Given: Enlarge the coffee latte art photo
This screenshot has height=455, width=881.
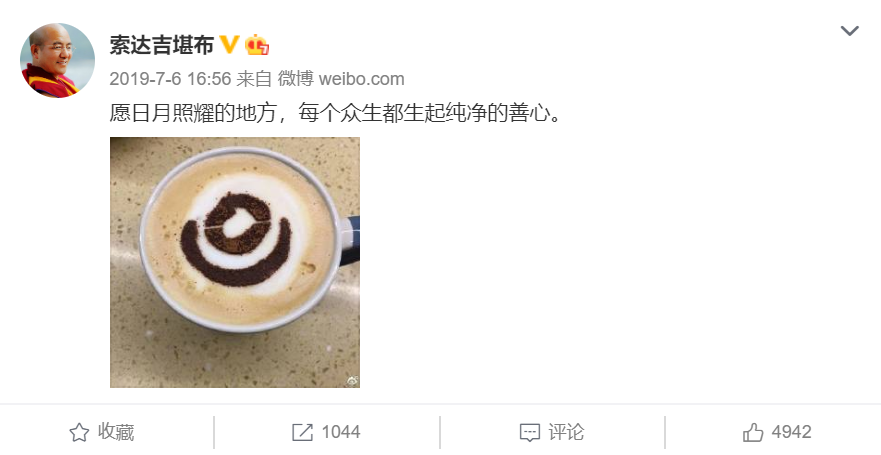Looking at the screenshot, I should 235,262.
